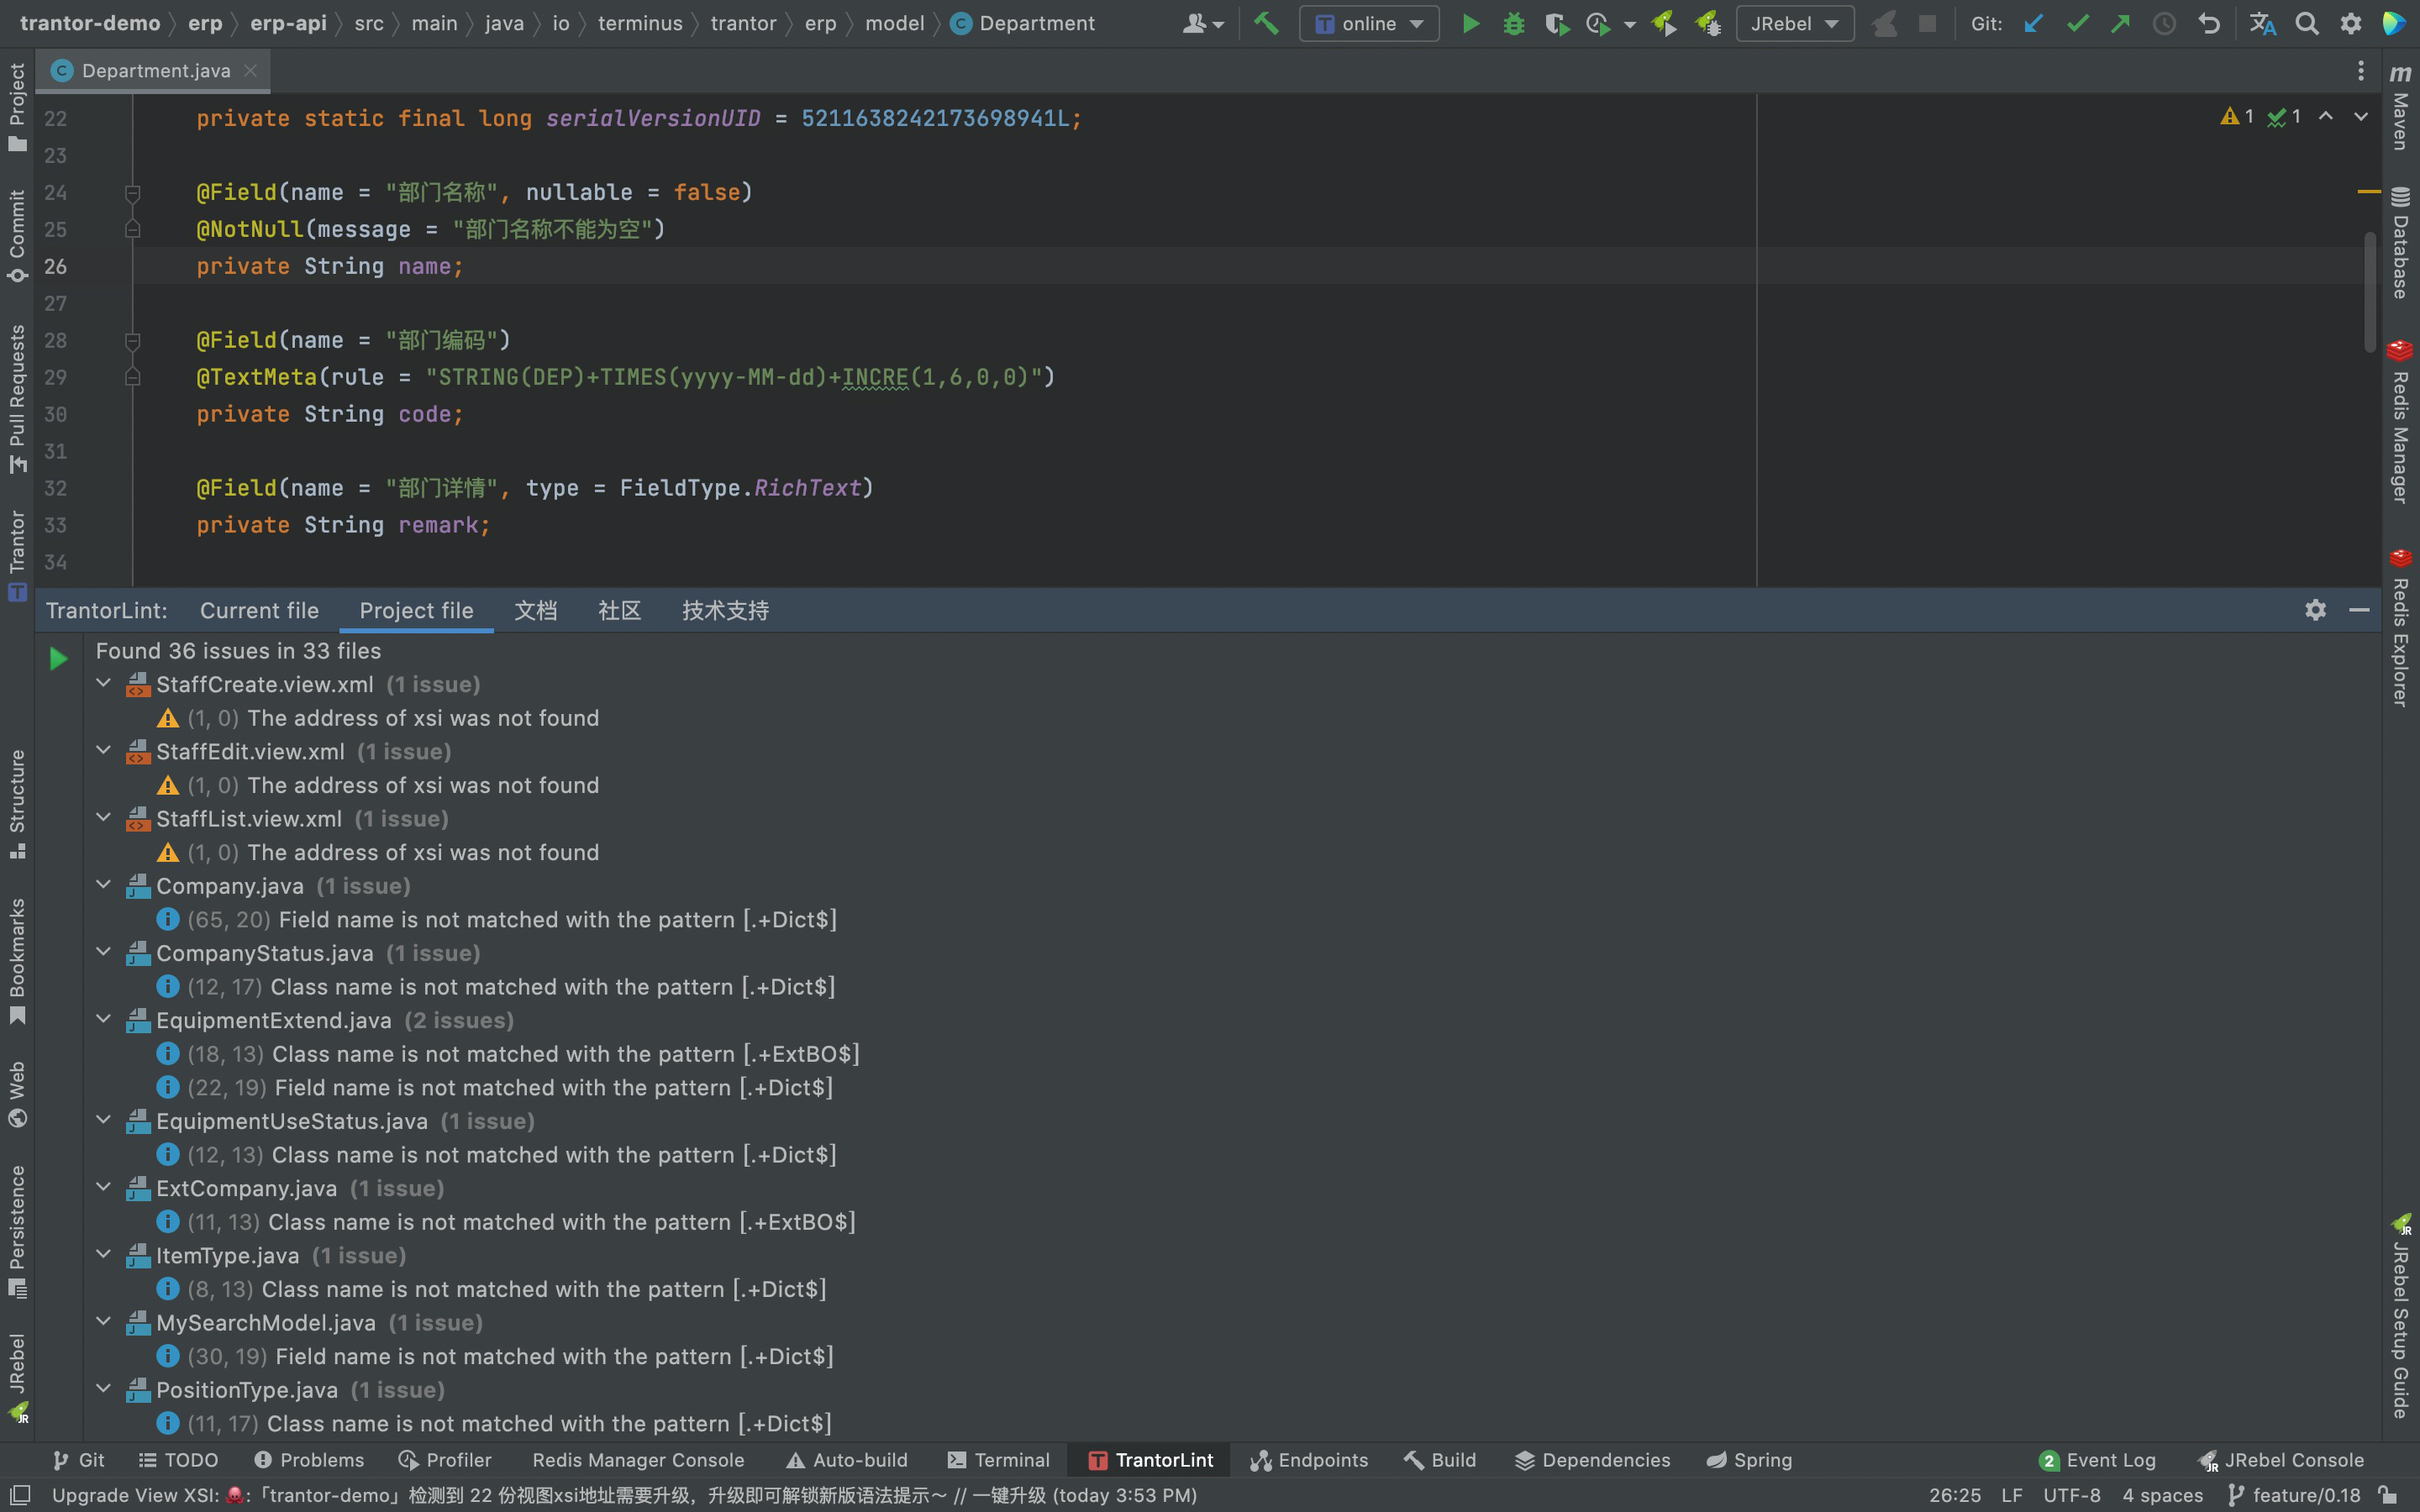Image resolution: width=2420 pixels, height=1512 pixels.
Task: Start debugging with the bug icon
Action: (x=1514, y=23)
